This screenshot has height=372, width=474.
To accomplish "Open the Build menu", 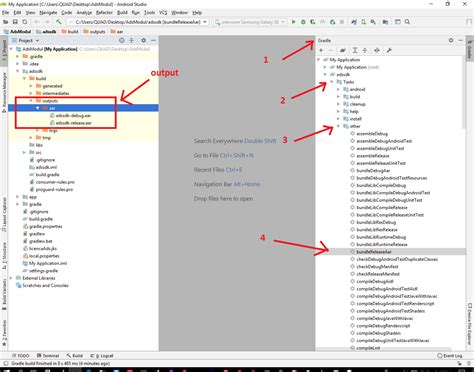I will tap(122, 13).
